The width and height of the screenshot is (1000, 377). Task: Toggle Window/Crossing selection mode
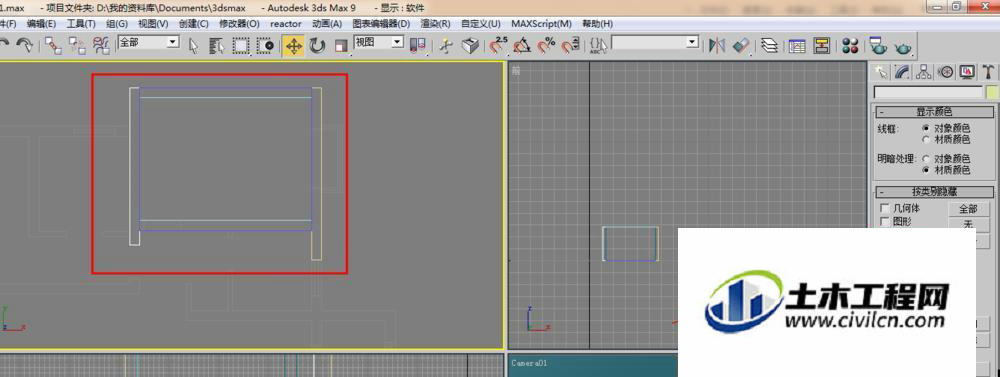coord(265,45)
